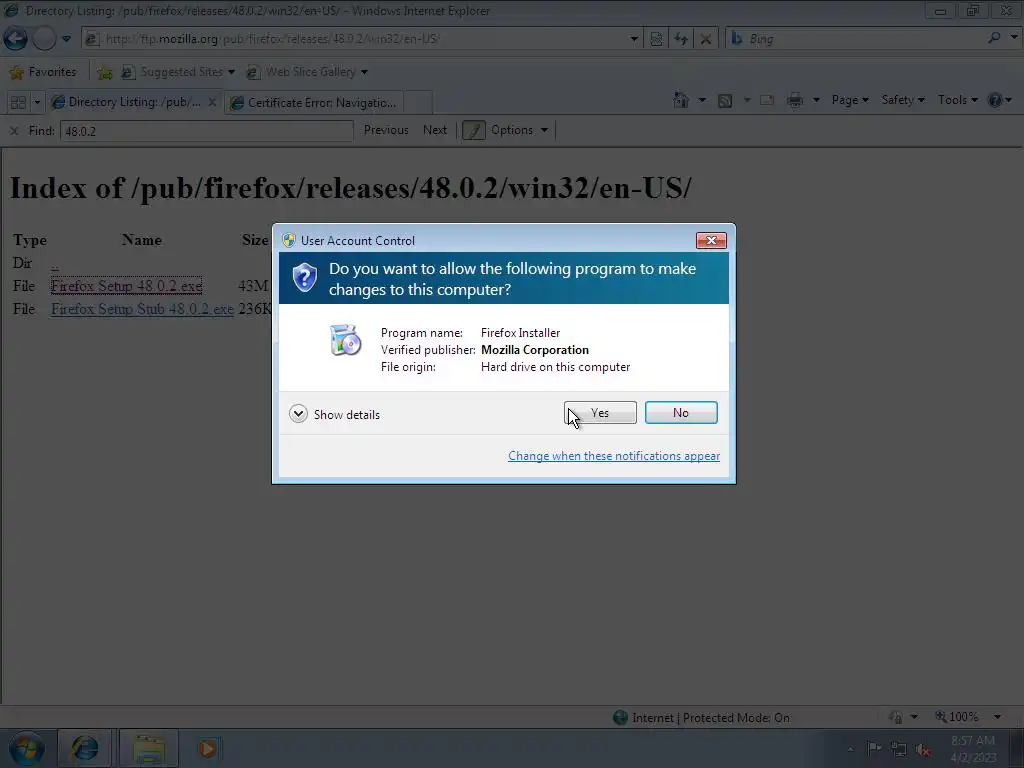Viewport: 1024px width, 768px height.
Task: Open the Favorites star button
Action: coord(43,72)
